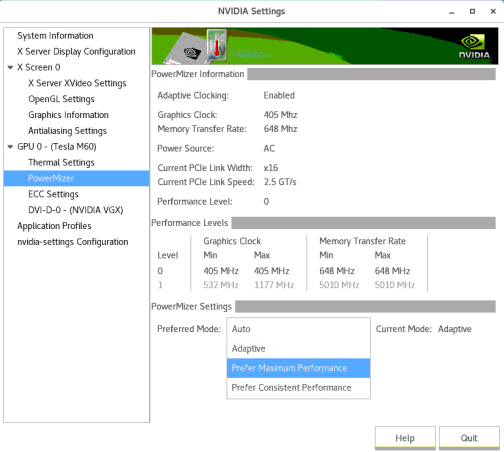Collapse the GPU 0 - (Tesla M60) node

coord(10,147)
